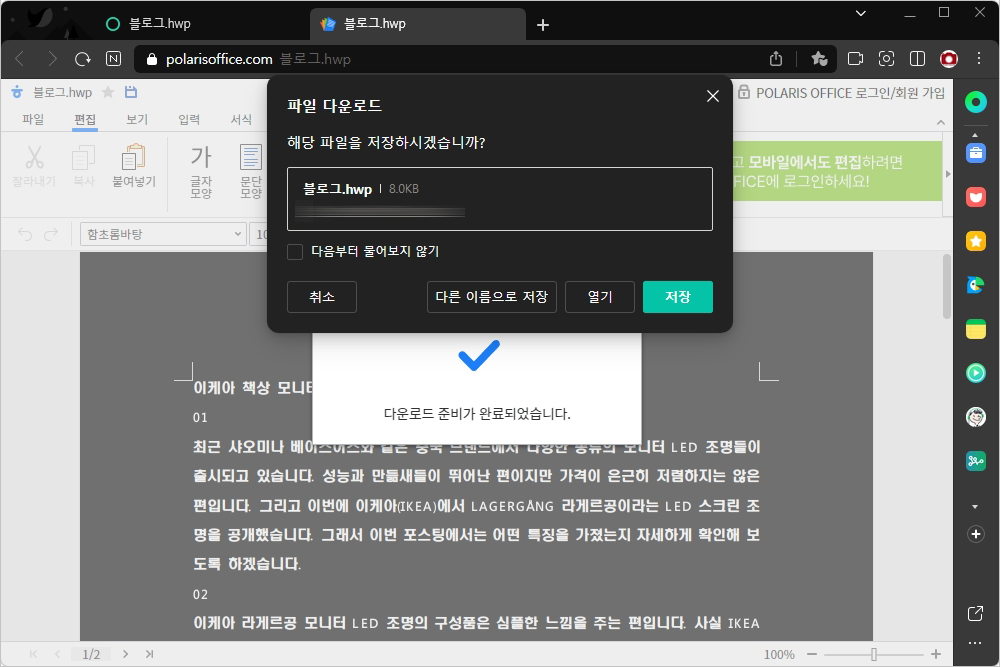
Task: Click the sidebar scroll down arrow
Action: [x=975, y=507]
